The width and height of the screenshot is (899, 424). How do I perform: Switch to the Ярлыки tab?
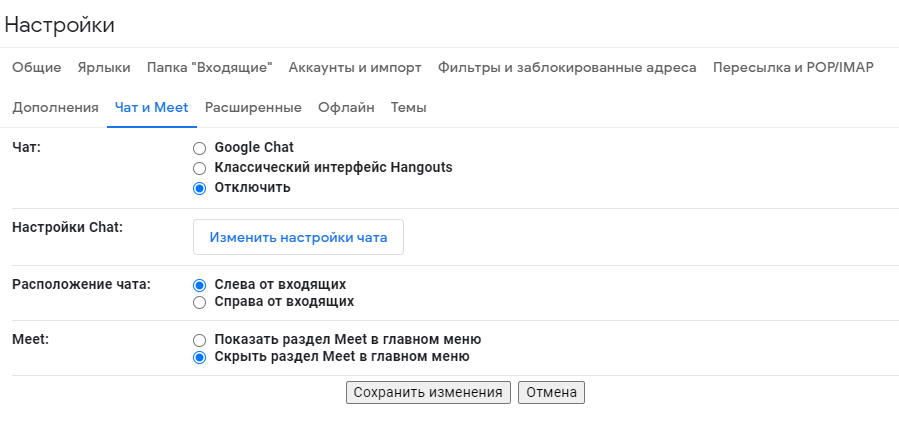tap(104, 68)
